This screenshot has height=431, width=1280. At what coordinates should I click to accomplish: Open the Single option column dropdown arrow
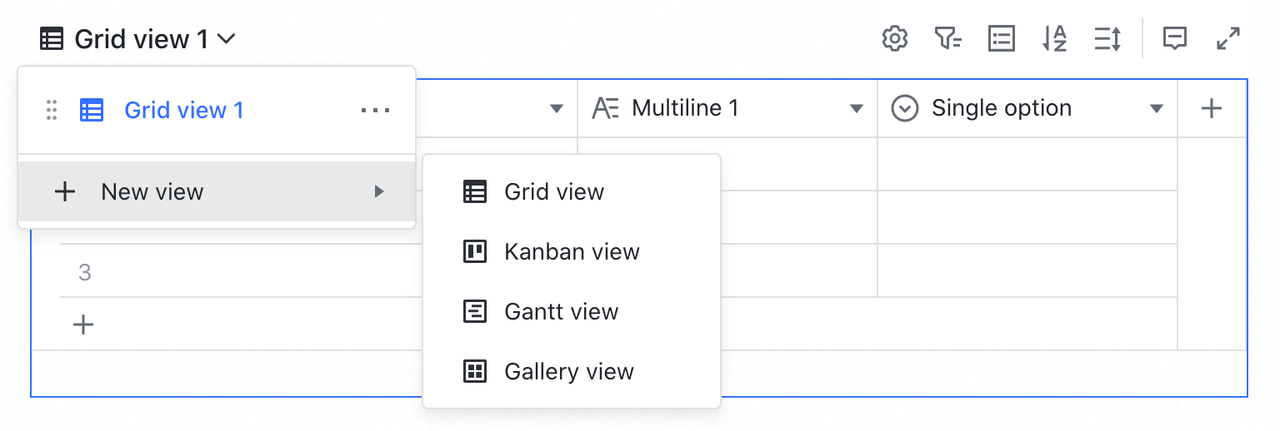[1156, 108]
